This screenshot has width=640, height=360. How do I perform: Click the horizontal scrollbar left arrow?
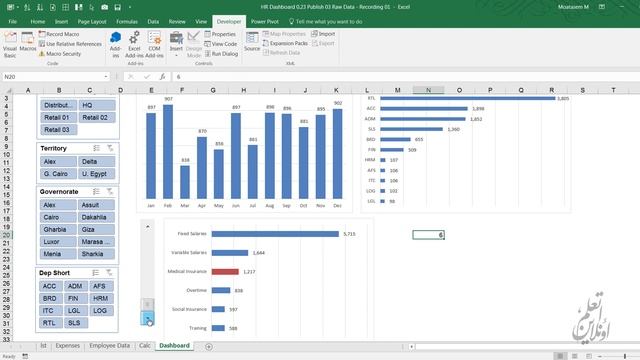(411, 347)
